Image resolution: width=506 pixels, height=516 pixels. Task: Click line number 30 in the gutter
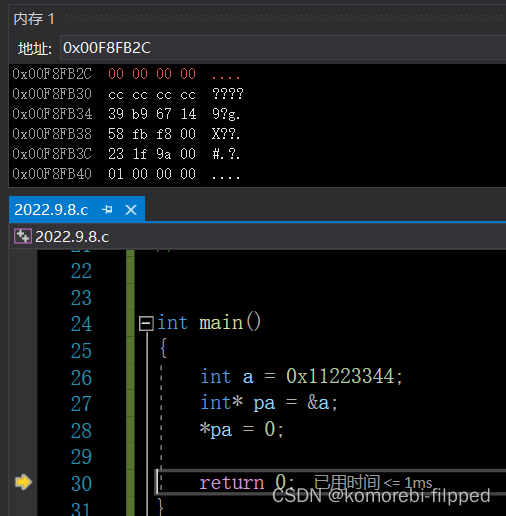click(81, 483)
